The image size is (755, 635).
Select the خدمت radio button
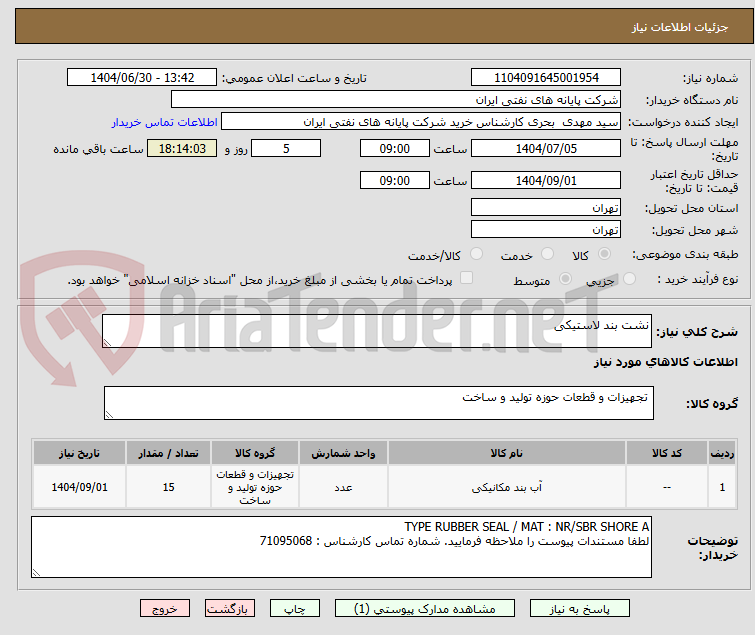coord(547,254)
